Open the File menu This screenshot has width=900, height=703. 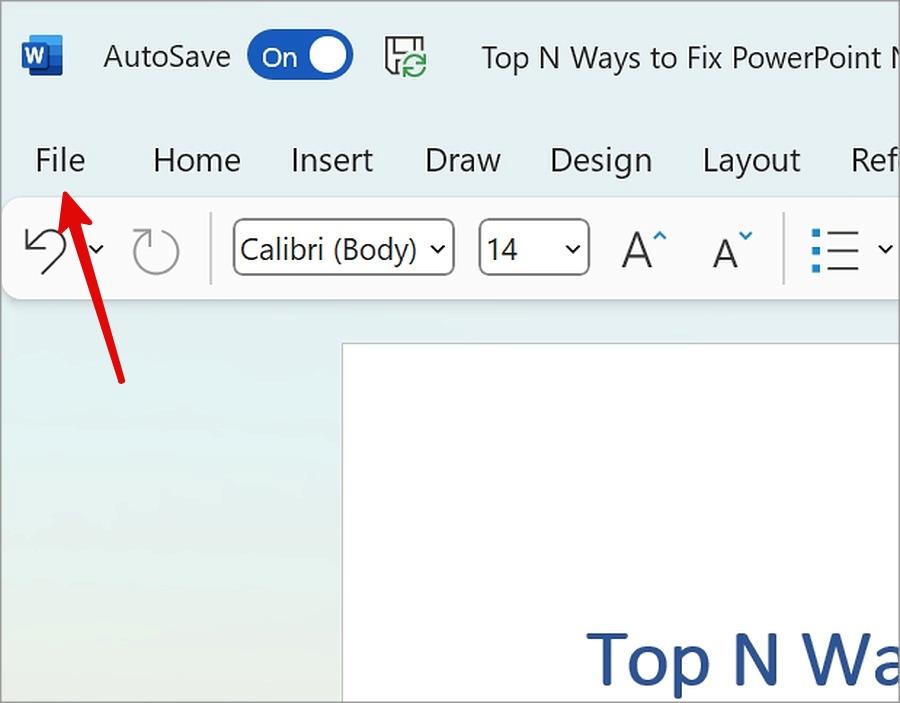tap(60, 160)
